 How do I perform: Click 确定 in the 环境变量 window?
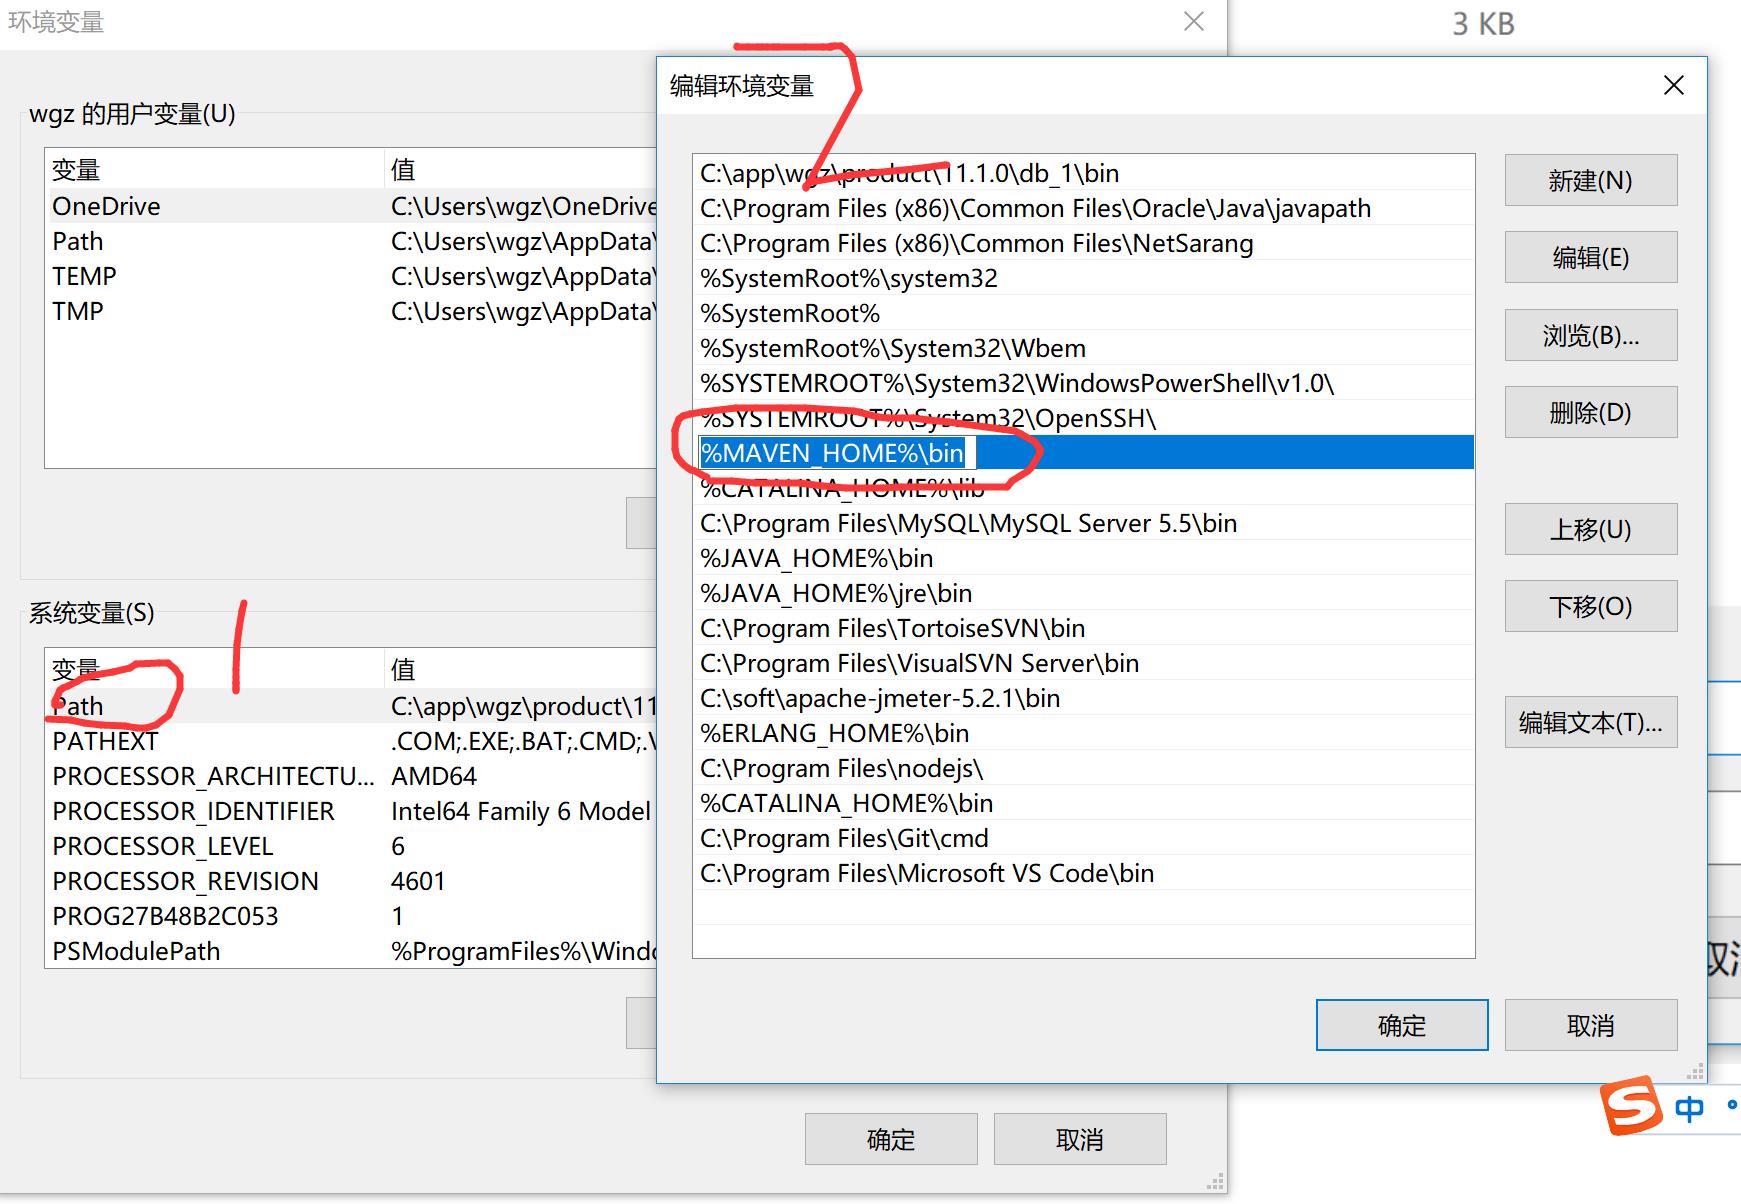pyautogui.click(x=891, y=1139)
